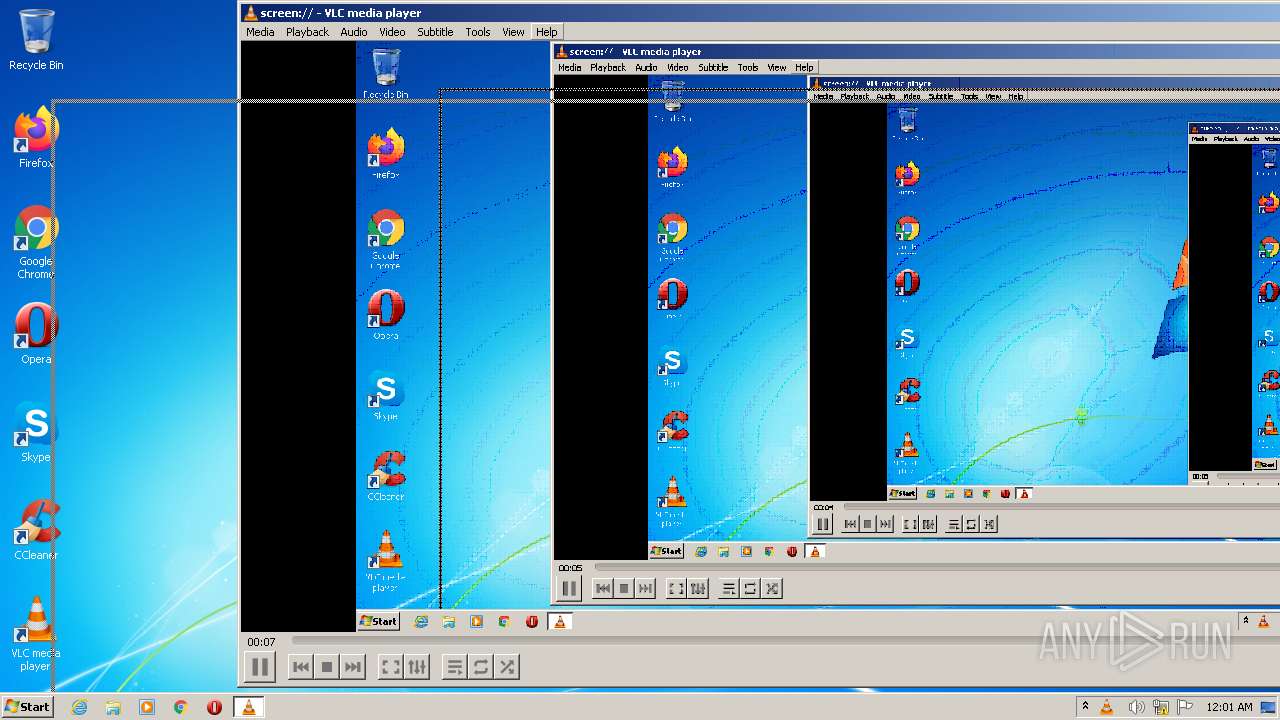Open the network status tray icon

1161,707
